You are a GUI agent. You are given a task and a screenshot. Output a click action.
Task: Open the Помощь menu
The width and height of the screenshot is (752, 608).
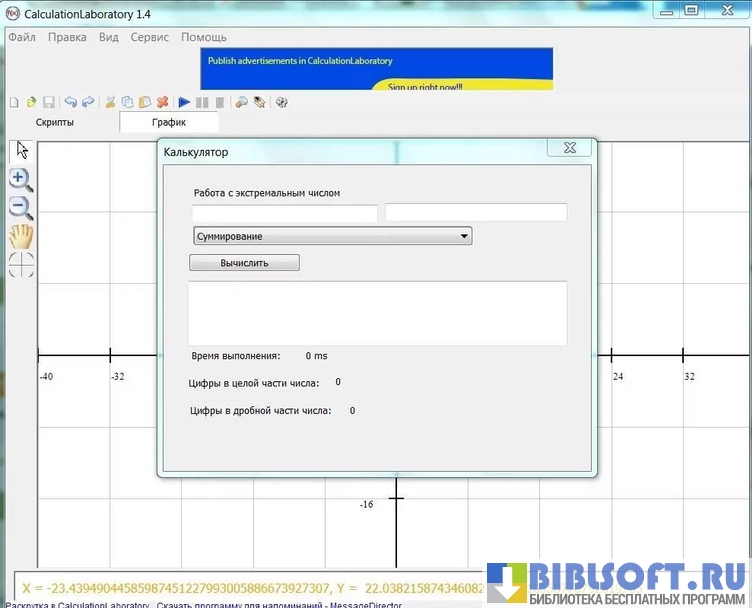[204, 37]
